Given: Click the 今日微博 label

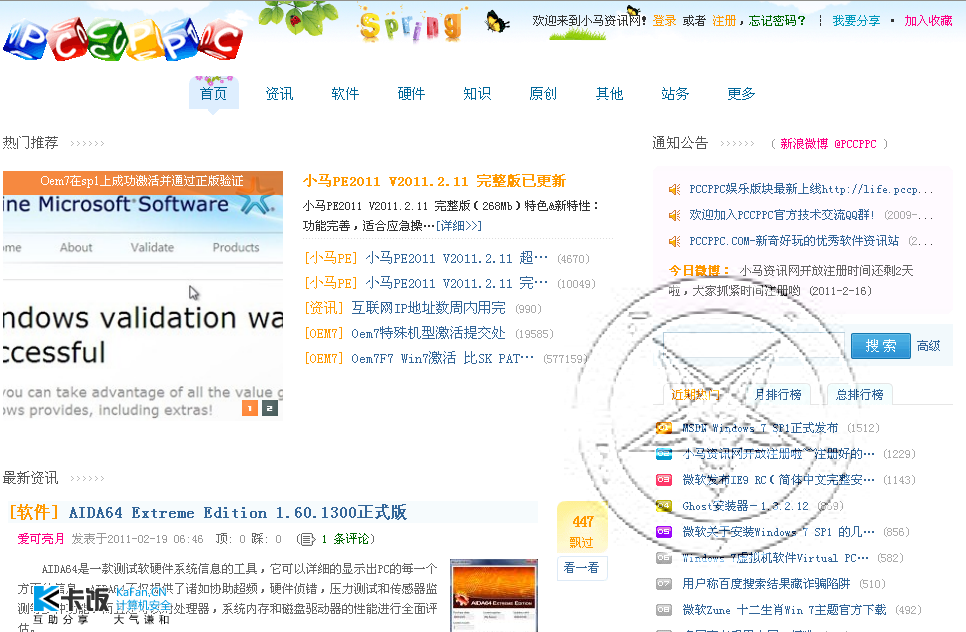Looking at the screenshot, I should click(699, 270).
